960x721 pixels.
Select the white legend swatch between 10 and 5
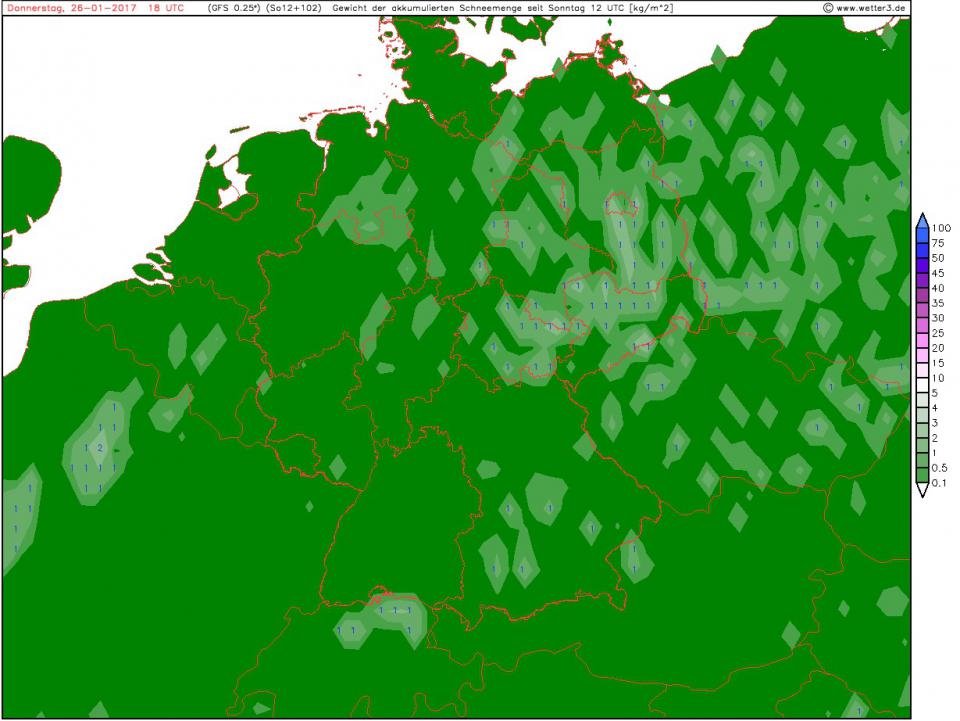[x=921, y=386]
